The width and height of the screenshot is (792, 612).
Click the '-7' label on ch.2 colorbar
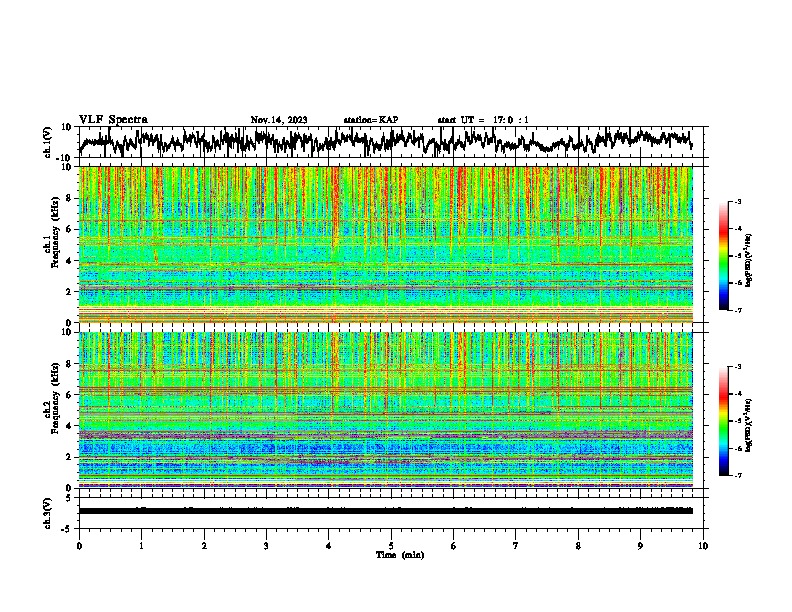(738, 475)
